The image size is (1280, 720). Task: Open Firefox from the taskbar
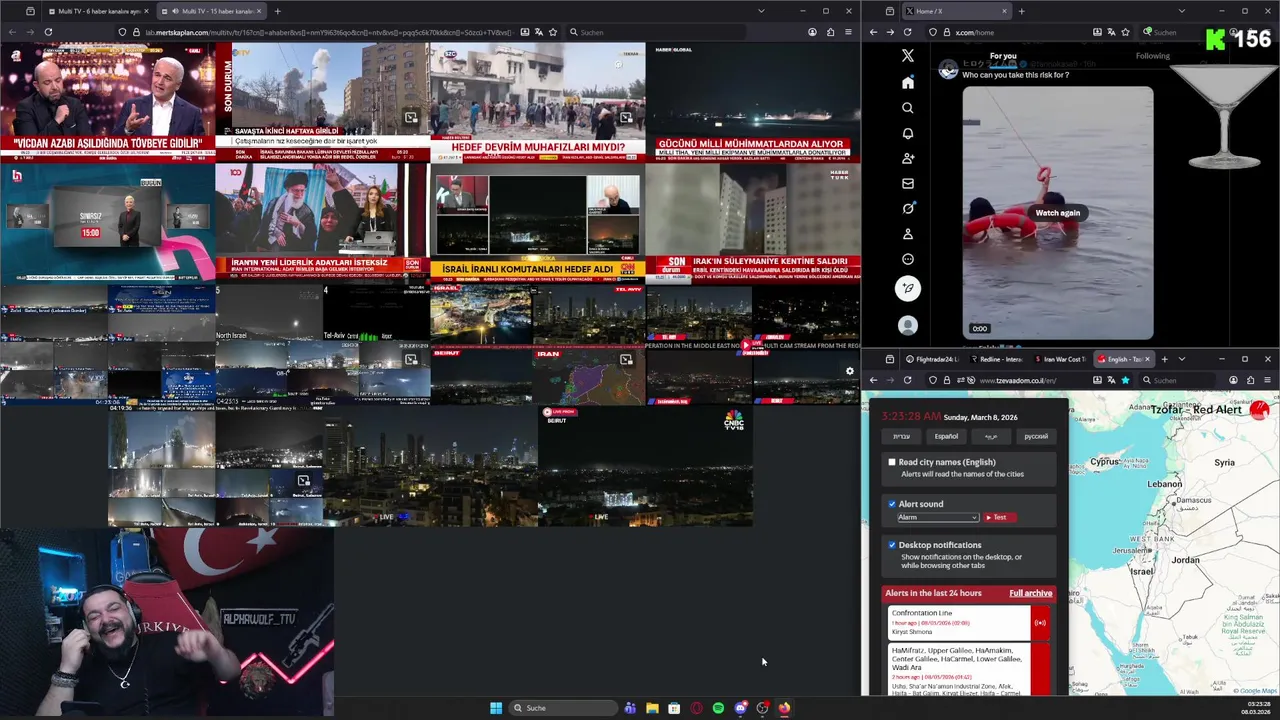click(x=784, y=708)
